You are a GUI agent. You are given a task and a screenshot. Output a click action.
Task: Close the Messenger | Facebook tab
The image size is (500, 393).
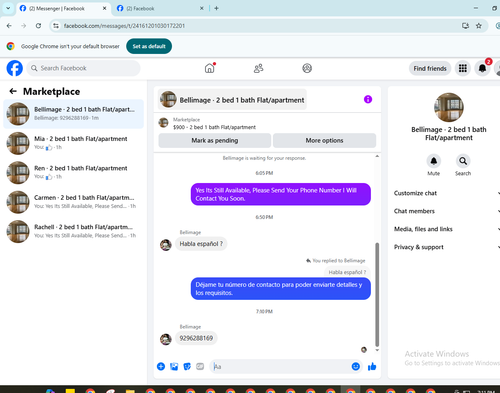pyautogui.click(x=104, y=8)
